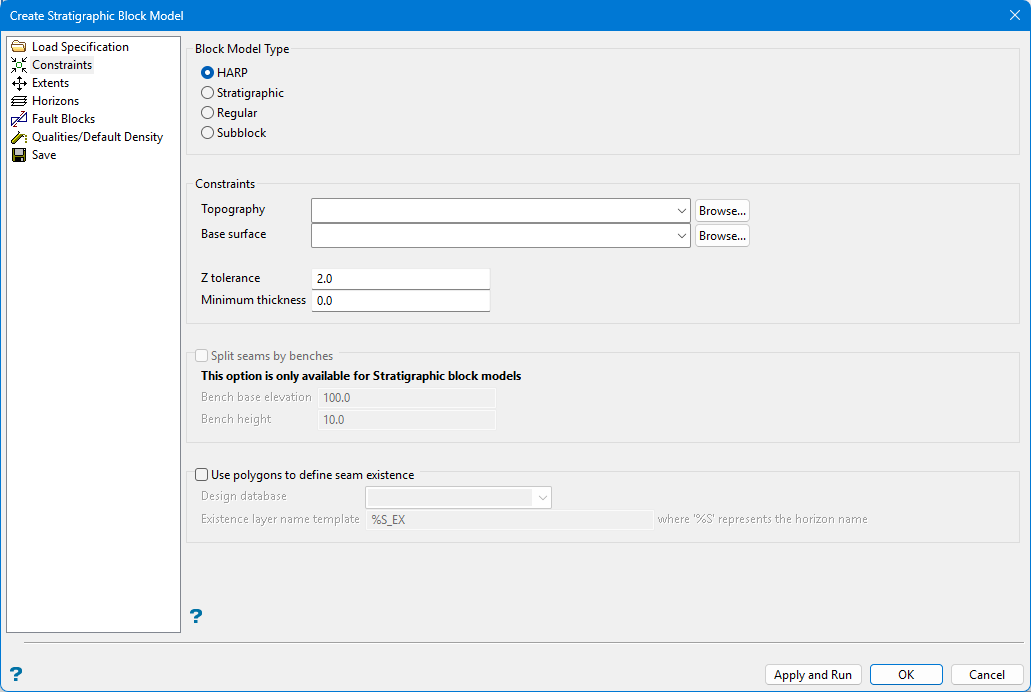The height and width of the screenshot is (692, 1031).
Task: Open the Base surface dropdown
Action: 682,236
